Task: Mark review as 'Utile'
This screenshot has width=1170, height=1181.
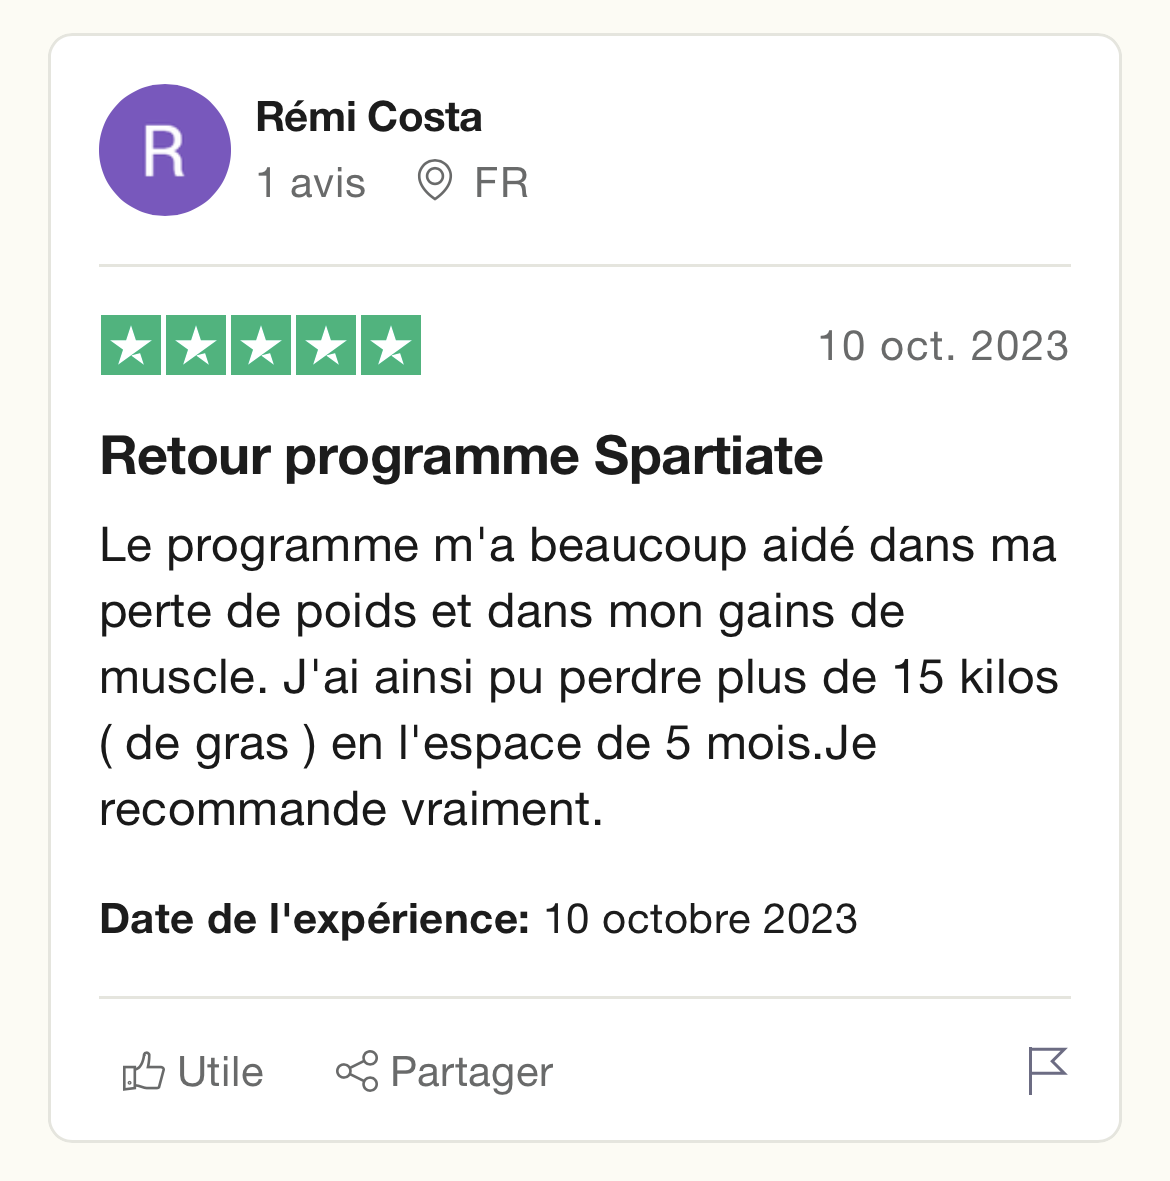Action: 193,1071
